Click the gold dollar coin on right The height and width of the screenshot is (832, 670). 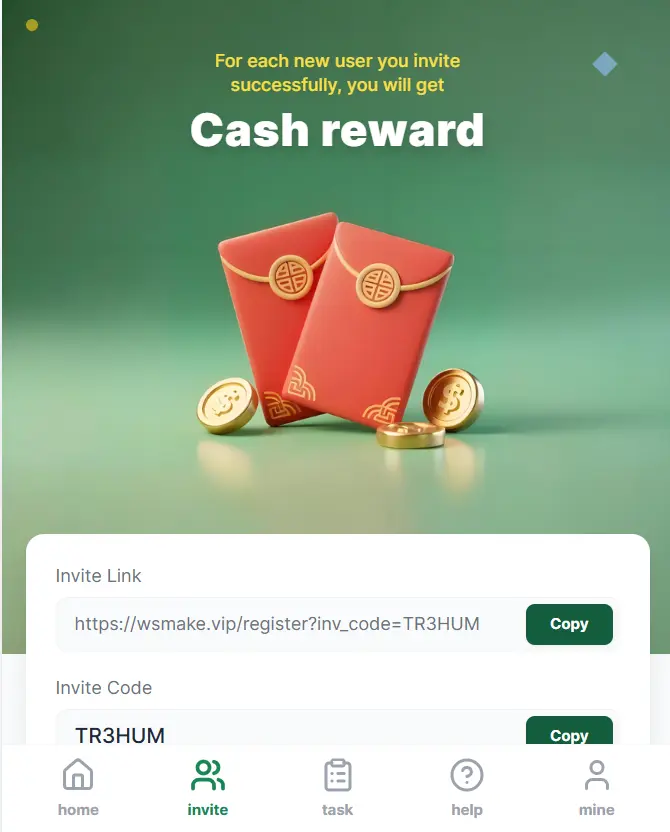(453, 399)
